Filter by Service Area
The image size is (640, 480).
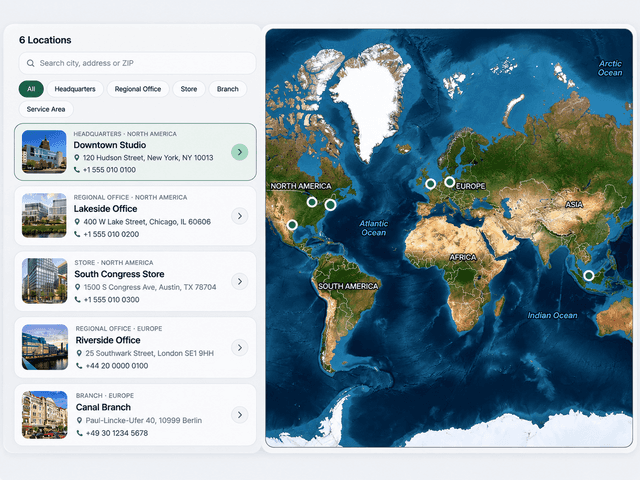tap(46, 109)
